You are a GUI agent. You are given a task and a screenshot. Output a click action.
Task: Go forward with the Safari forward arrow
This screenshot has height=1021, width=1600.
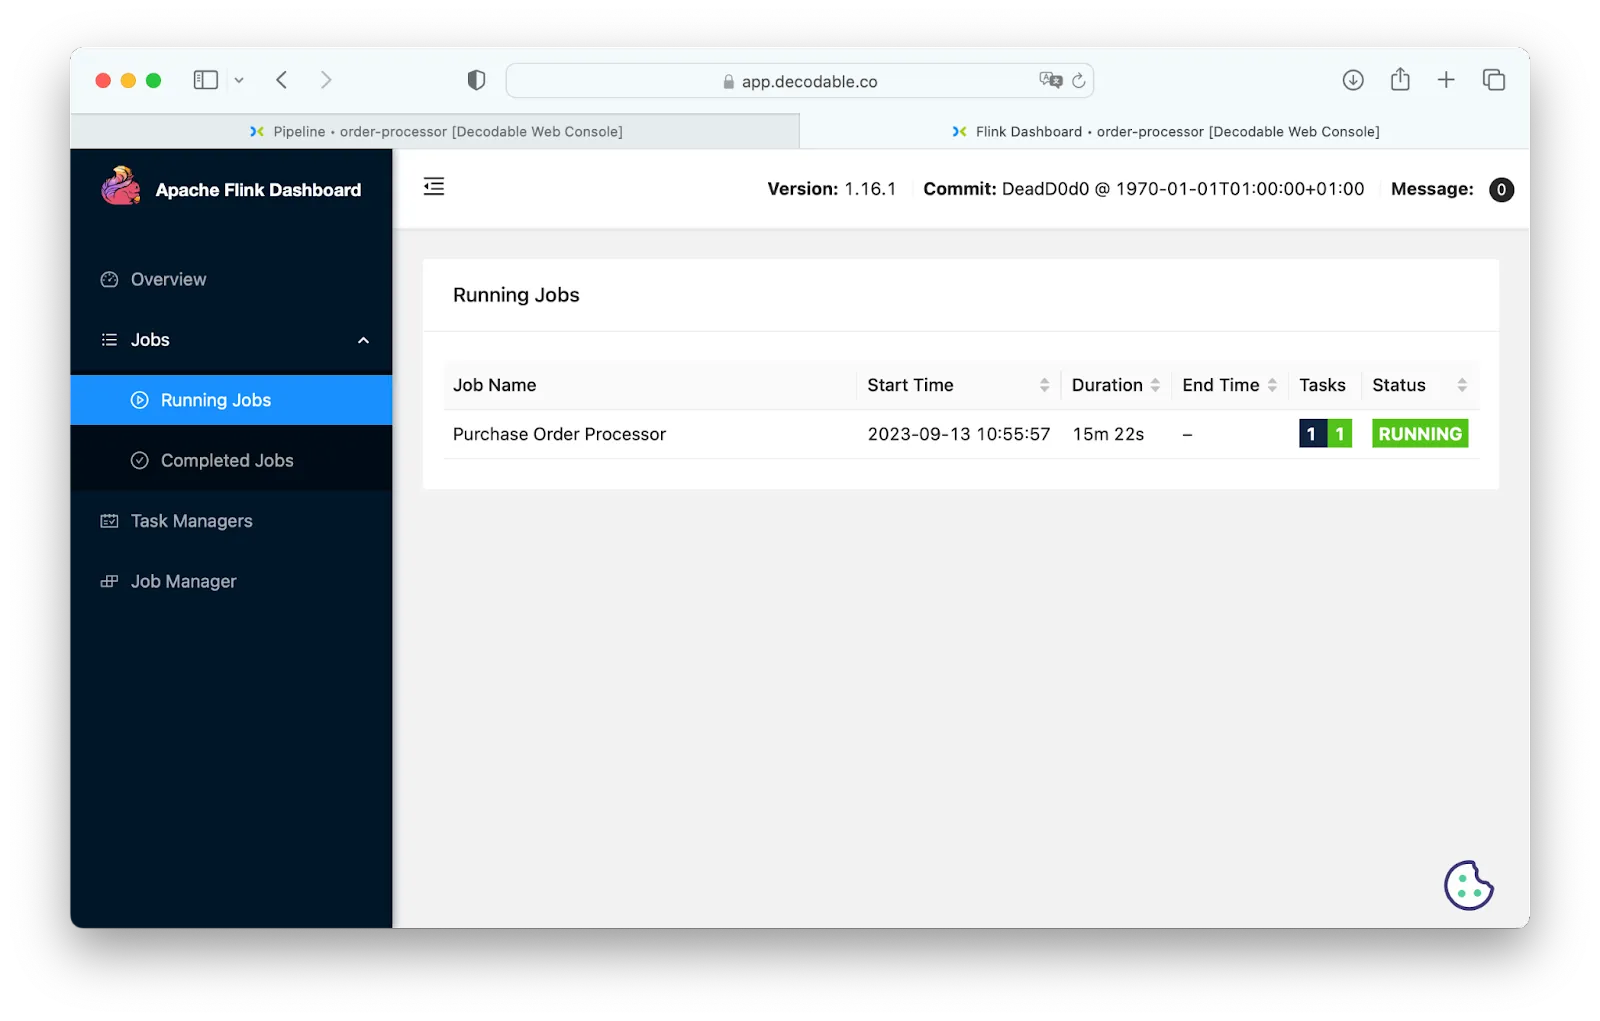coord(326,80)
